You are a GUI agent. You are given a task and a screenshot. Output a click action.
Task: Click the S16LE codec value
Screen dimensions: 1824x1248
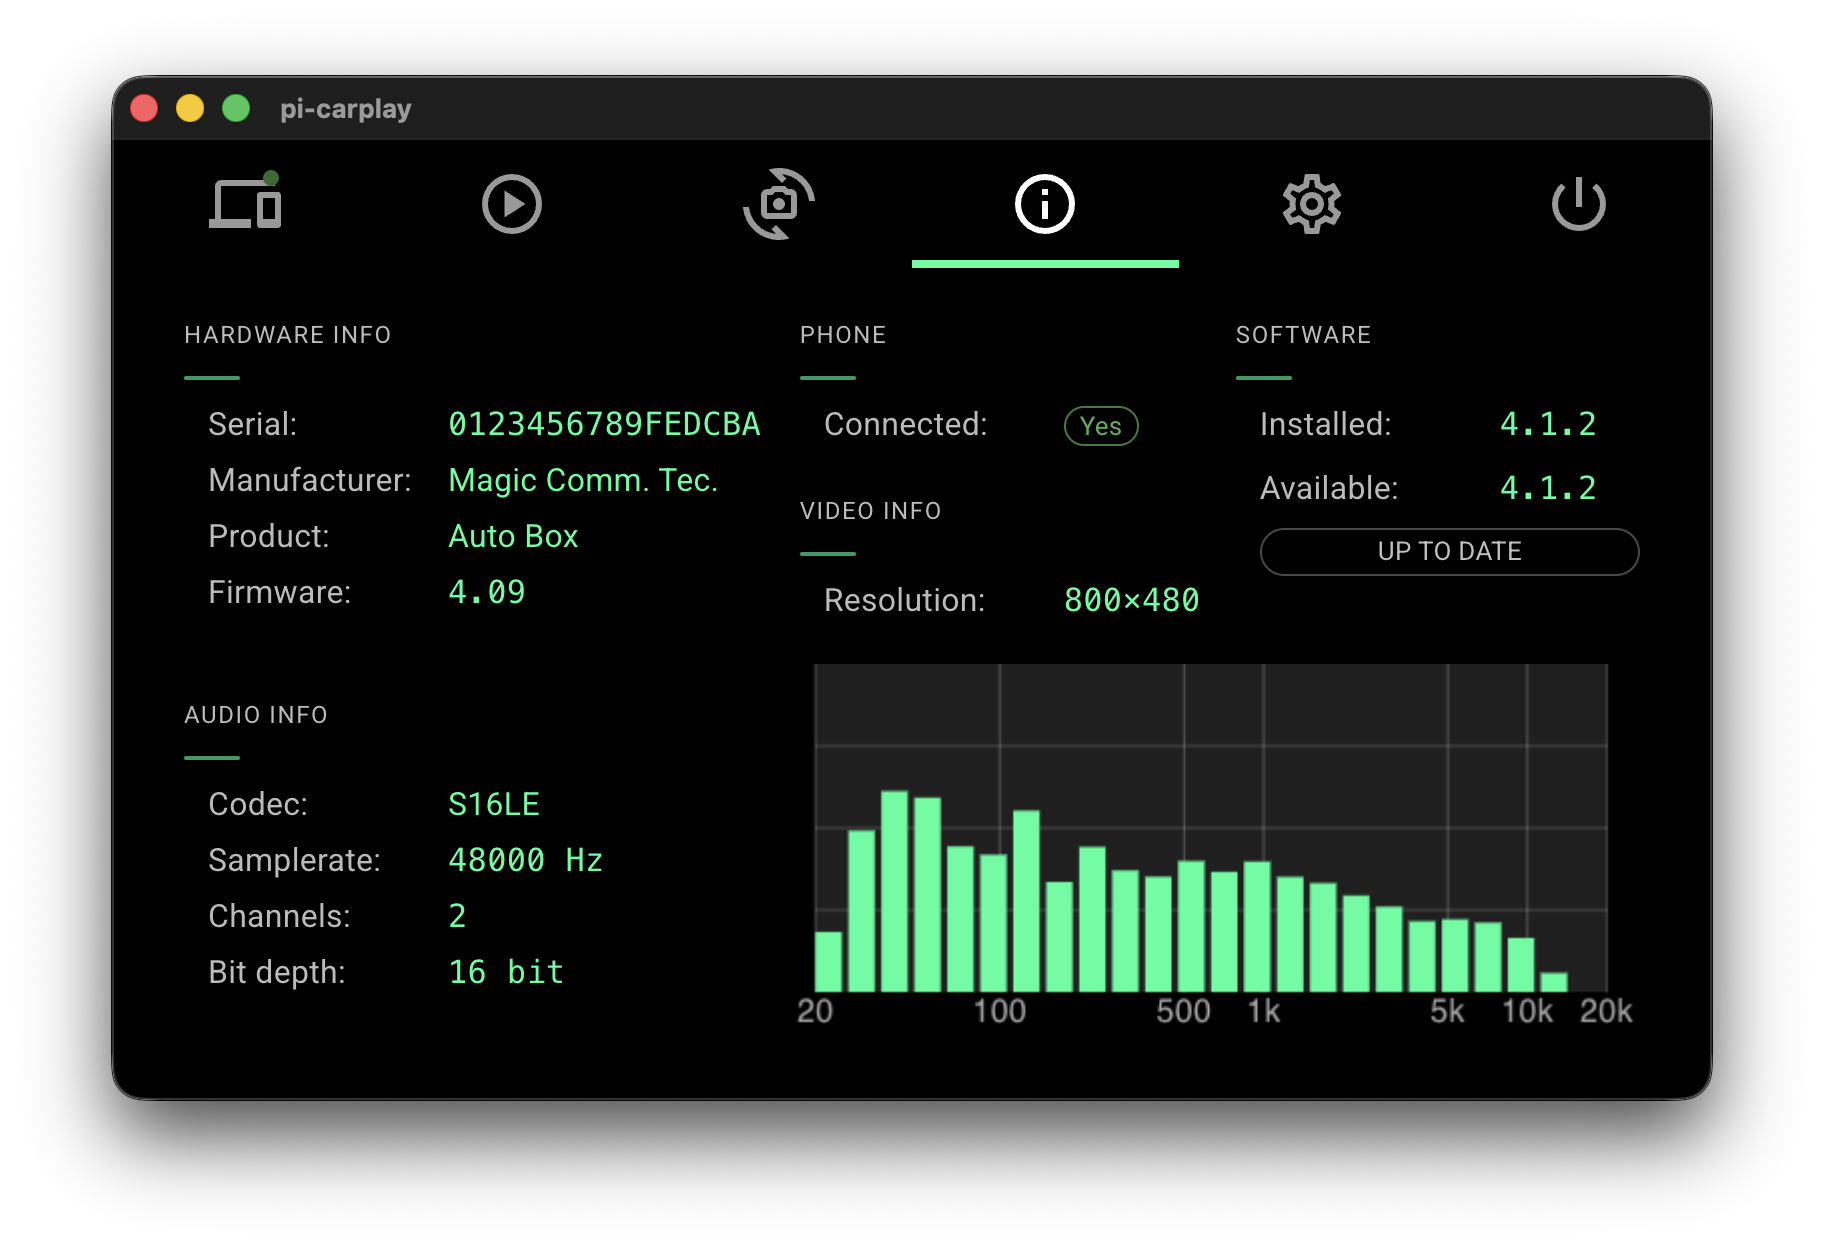[494, 804]
